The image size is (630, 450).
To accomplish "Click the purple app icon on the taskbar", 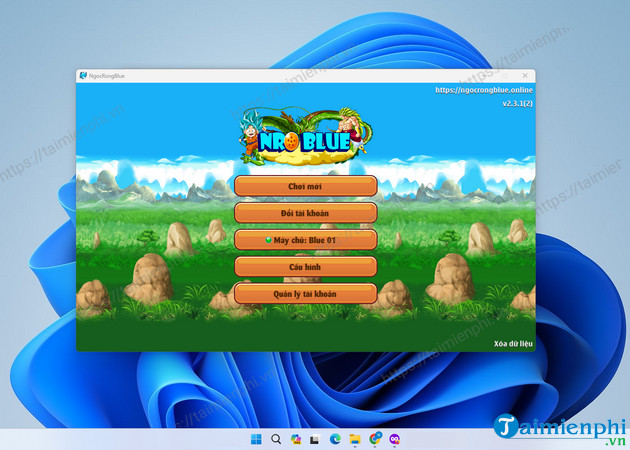I will pyautogui.click(x=395, y=439).
